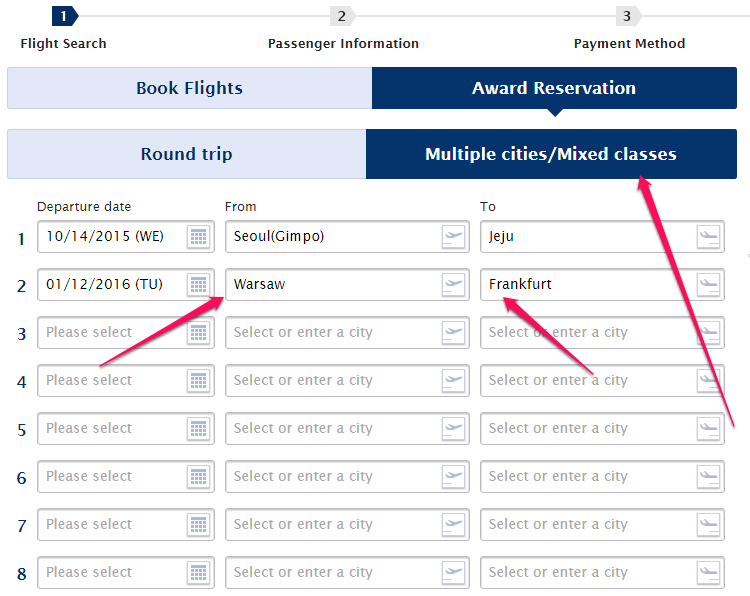Click landing plane icon in Jeju To field
Image resolution: width=750 pixels, height=596 pixels.
(x=708, y=237)
